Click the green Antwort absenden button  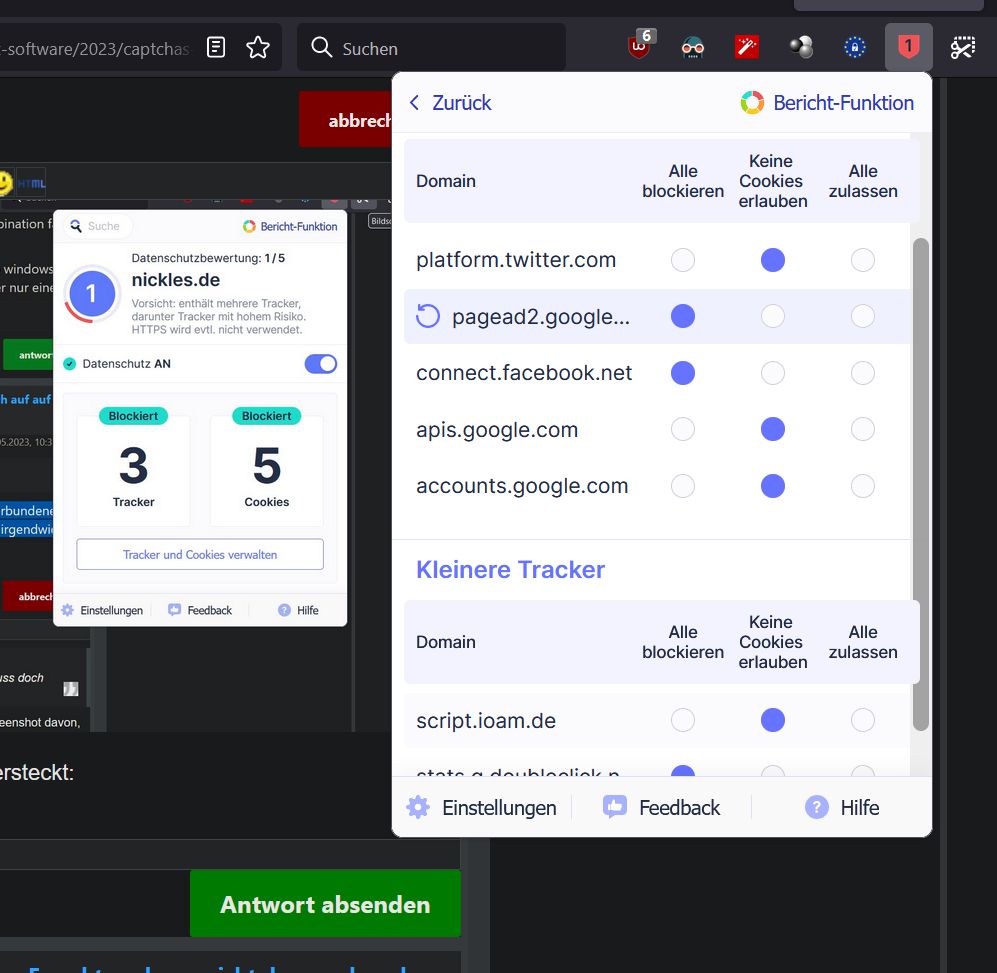coord(325,904)
